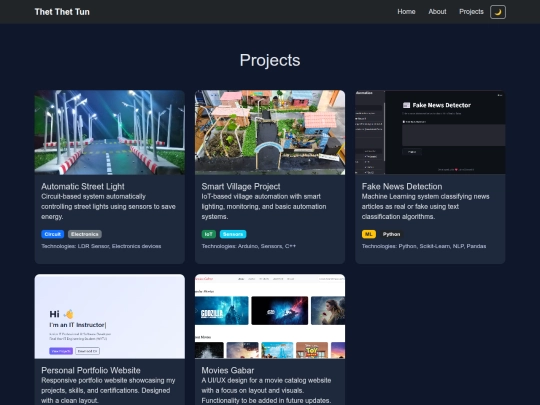Click the description starting 'IoT-based village automation'
540x405 pixels.
(264, 206)
